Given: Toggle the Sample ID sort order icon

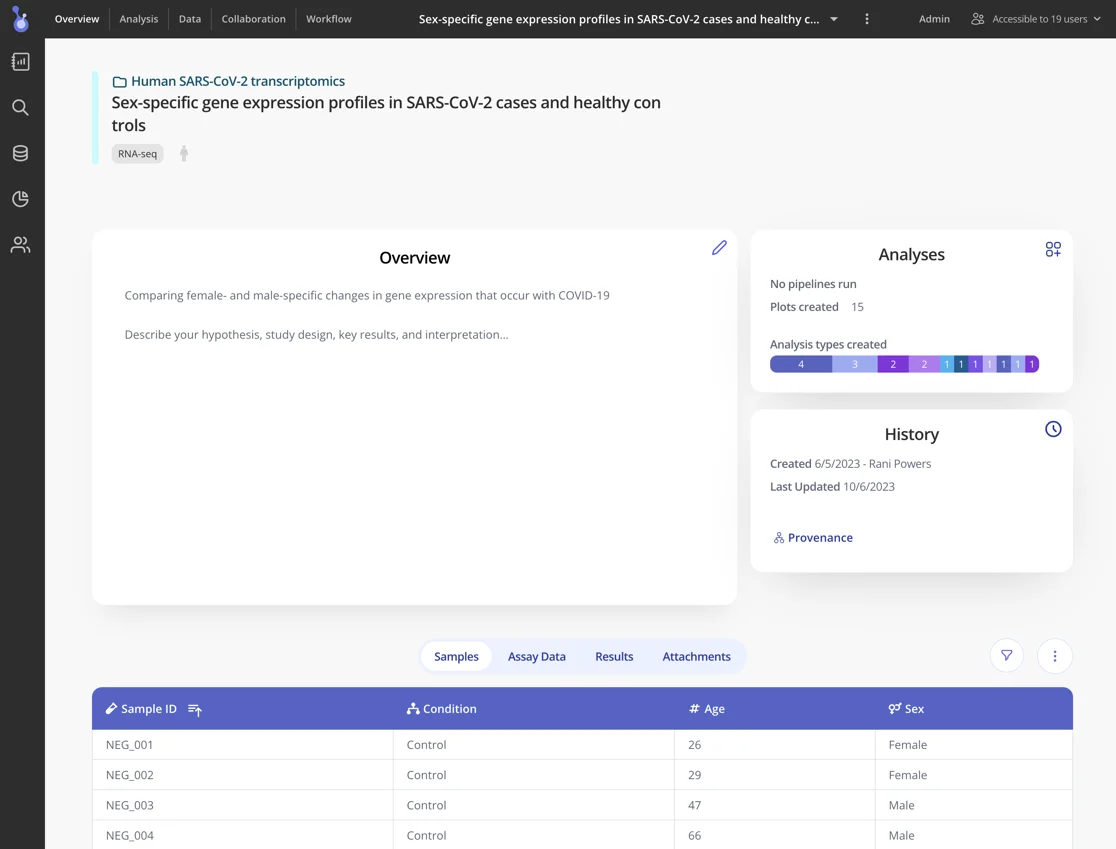Looking at the screenshot, I should click(195, 709).
